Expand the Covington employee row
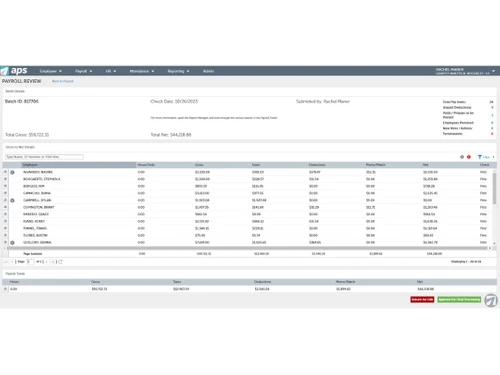Screen dimensions: 500x375 point(5,207)
